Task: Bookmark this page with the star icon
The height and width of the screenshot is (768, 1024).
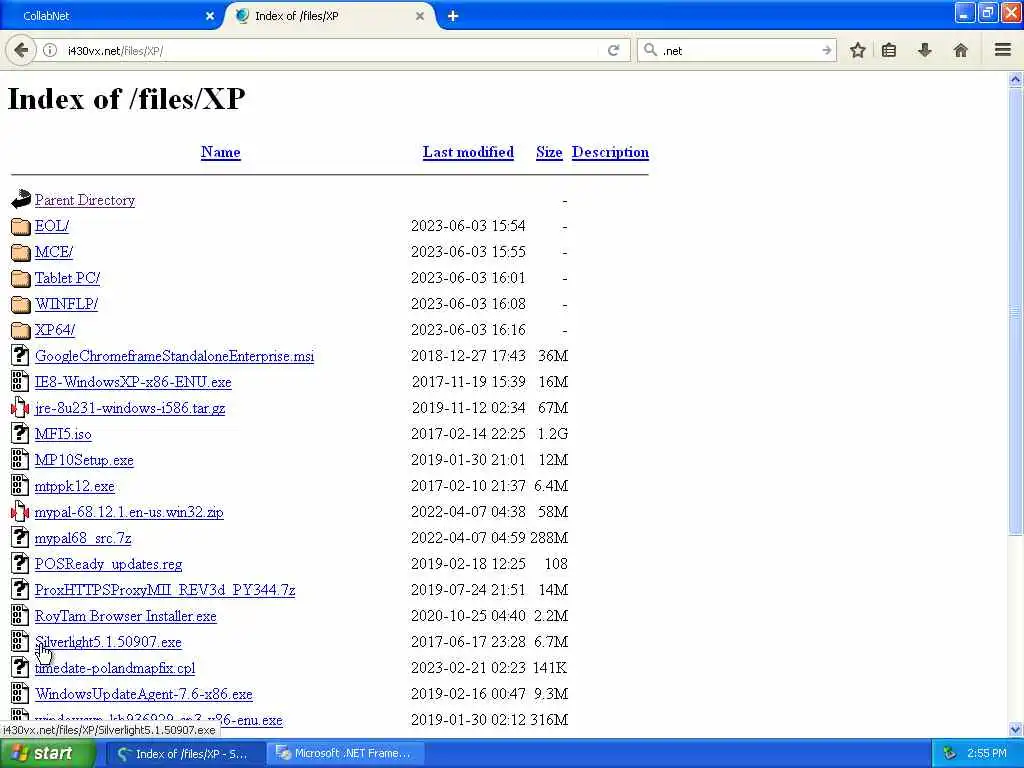Action: click(857, 50)
